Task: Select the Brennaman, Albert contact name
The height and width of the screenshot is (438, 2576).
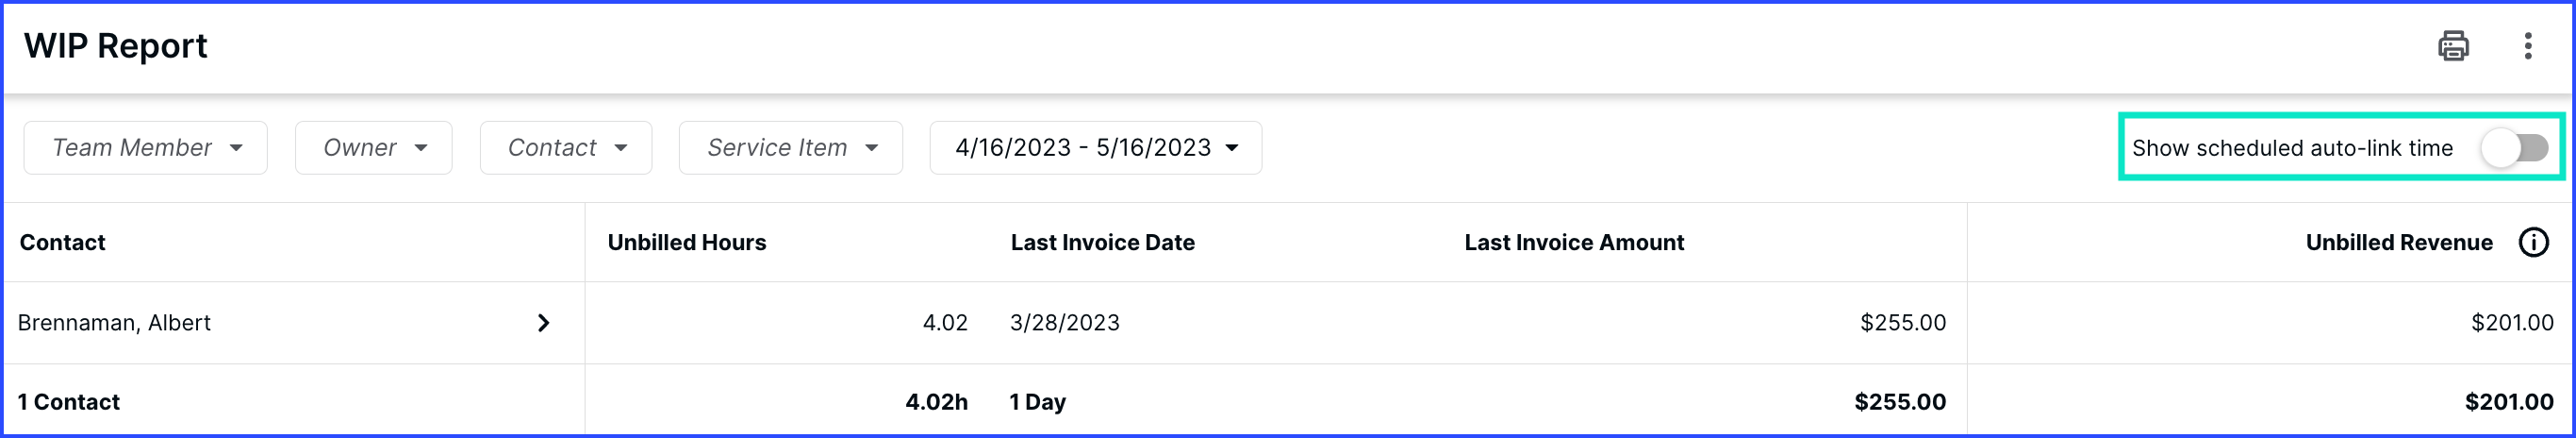Action: click(115, 323)
